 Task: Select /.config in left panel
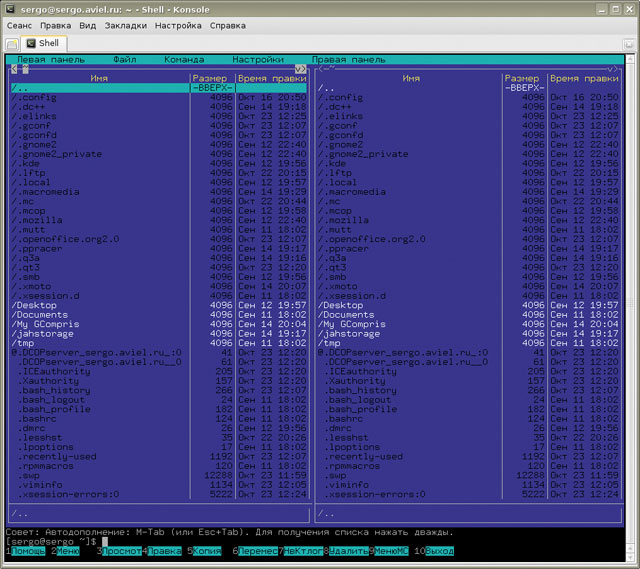[159, 98]
